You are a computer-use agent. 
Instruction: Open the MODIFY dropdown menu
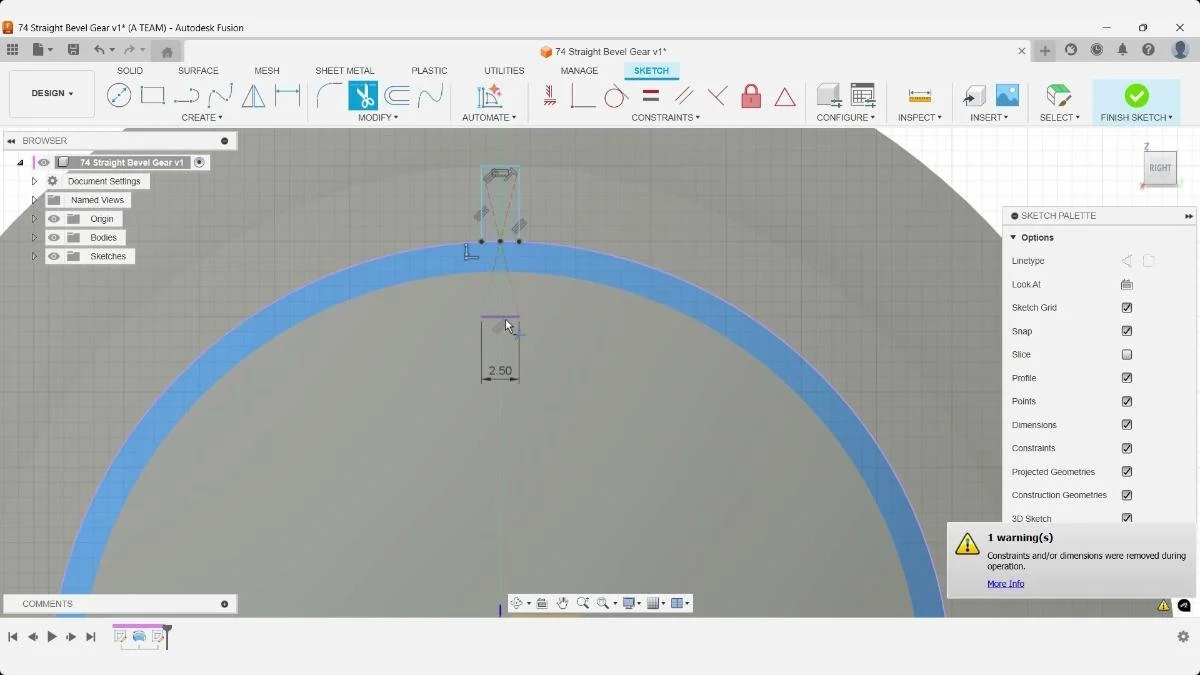pos(378,118)
